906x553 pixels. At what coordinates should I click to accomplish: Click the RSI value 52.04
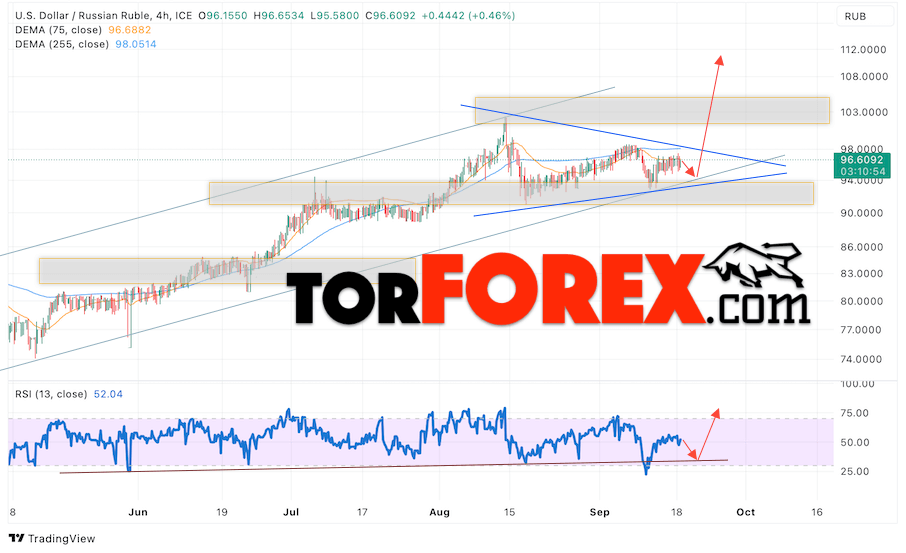click(x=108, y=394)
